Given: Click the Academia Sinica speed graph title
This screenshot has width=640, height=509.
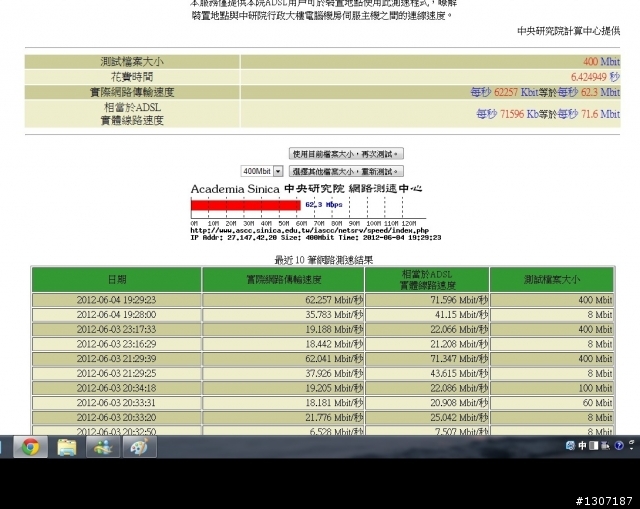Looking at the screenshot, I should (x=306, y=189).
